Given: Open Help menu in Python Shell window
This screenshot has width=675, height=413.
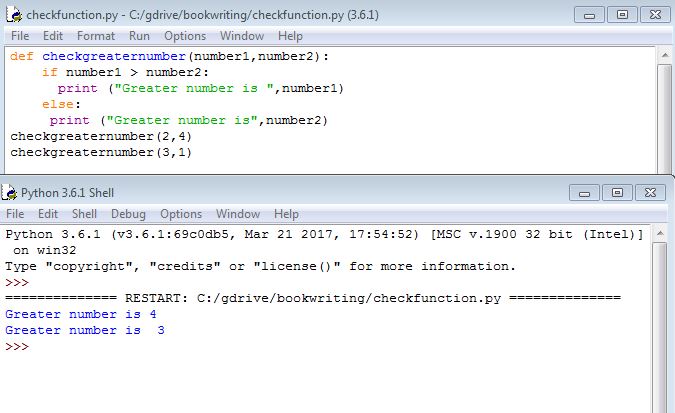Looking at the screenshot, I should 286,214.
